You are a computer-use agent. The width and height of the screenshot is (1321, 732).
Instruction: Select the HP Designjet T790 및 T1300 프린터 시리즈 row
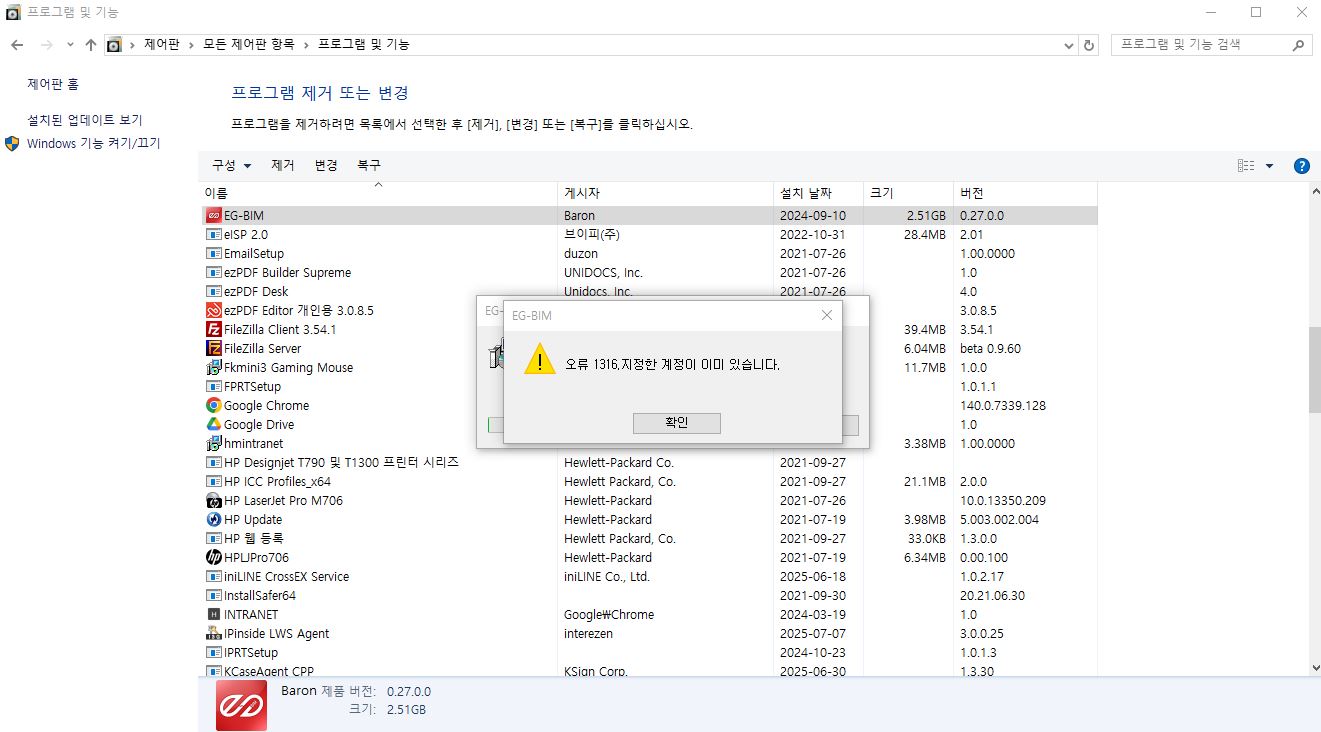click(651, 462)
